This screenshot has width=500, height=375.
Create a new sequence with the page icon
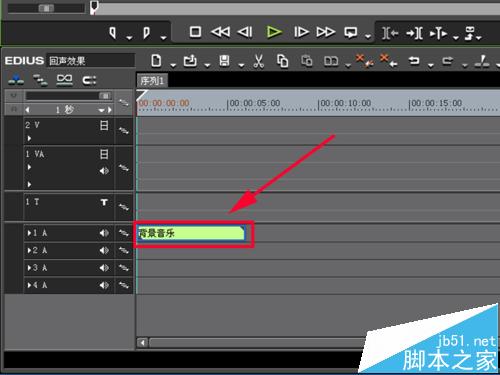point(156,61)
